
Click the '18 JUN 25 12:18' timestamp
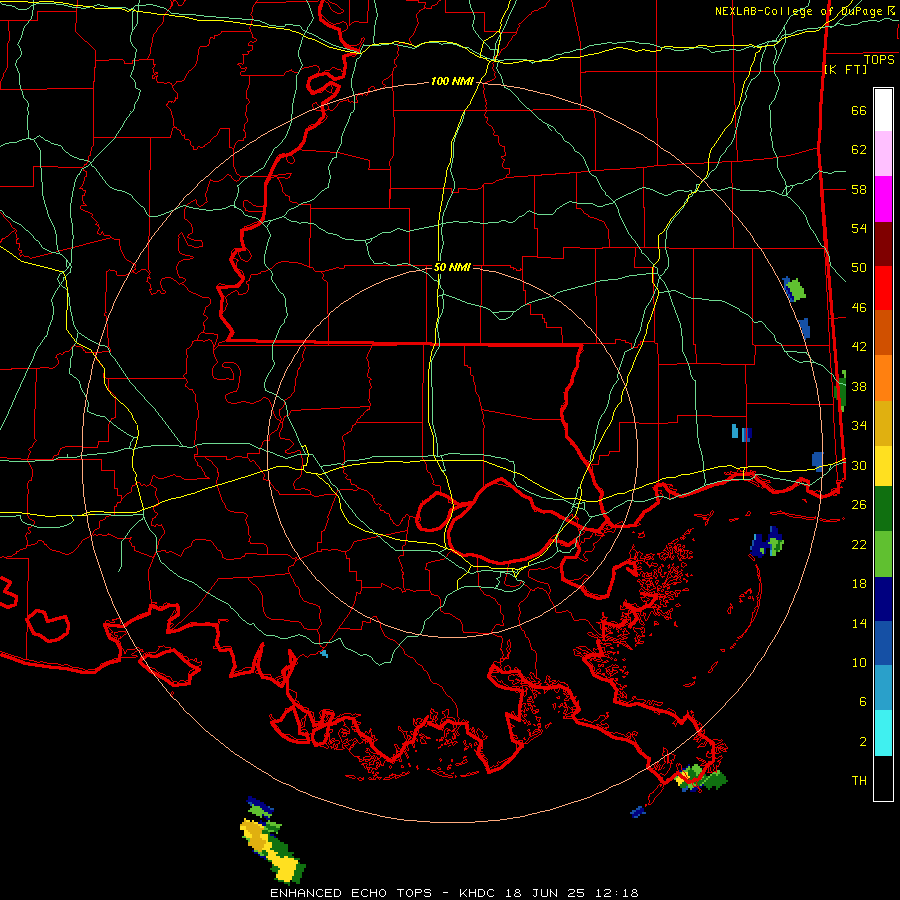[571, 893]
